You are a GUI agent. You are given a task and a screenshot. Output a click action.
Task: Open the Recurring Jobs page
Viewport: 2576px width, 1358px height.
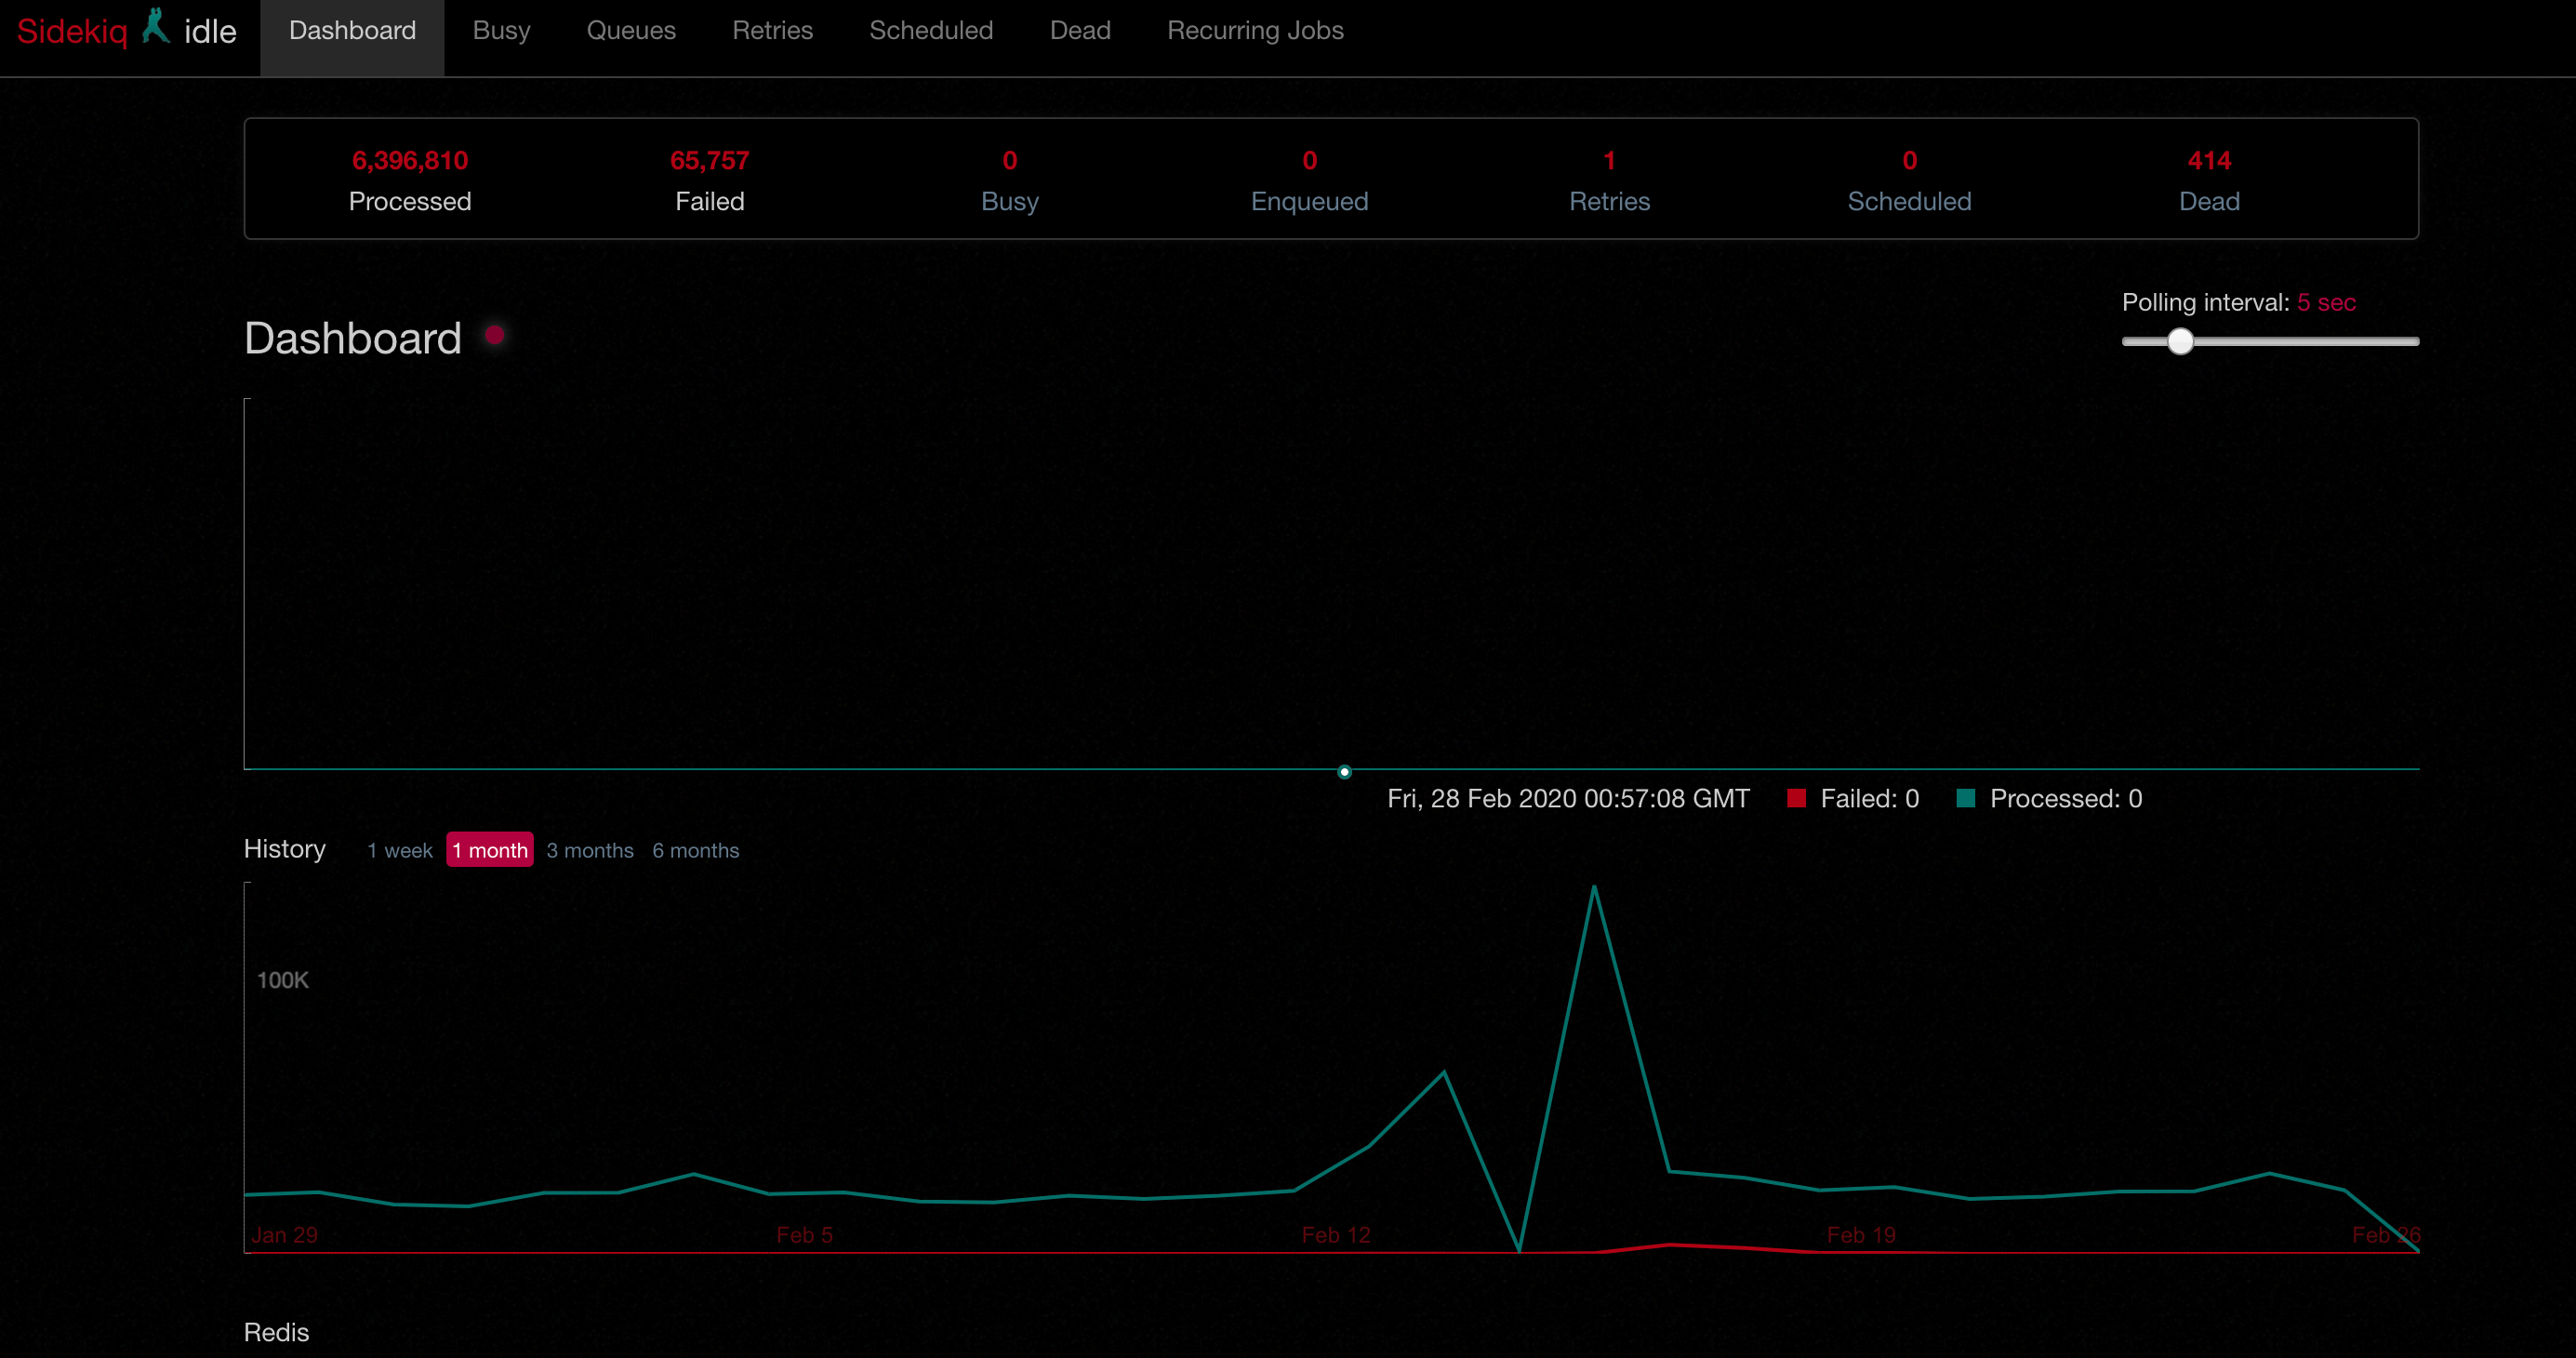click(x=1255, y=30)
